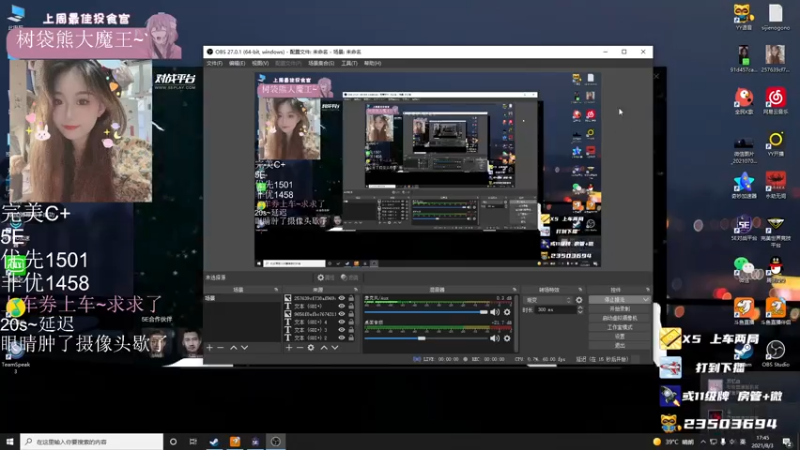This screenshot has height=450, width=800.
Task: Open the YY语音 desktop icon
Action: tap(743, 17)
